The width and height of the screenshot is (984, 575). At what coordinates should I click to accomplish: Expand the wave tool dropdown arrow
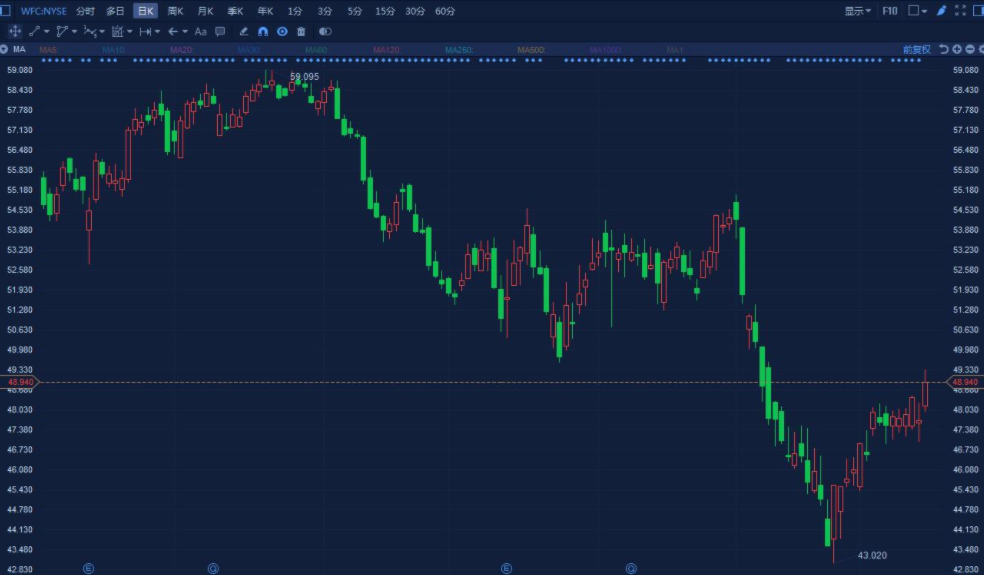[x=102, y=31]
